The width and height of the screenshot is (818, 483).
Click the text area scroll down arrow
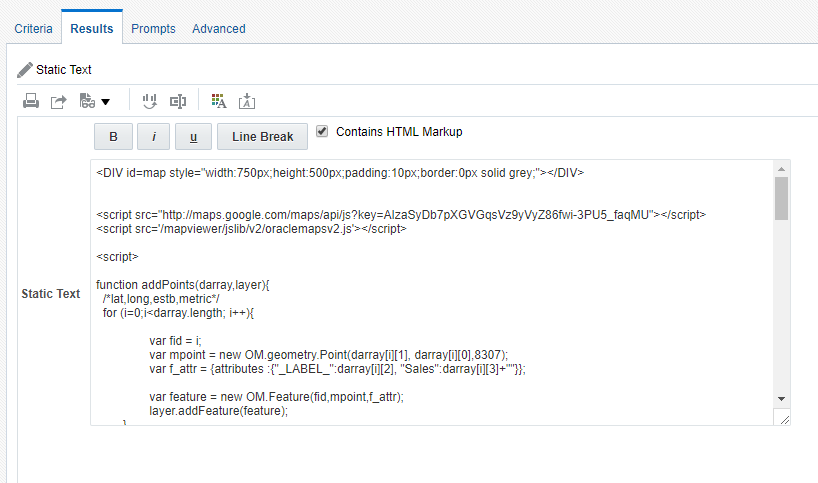coord(781,399)
